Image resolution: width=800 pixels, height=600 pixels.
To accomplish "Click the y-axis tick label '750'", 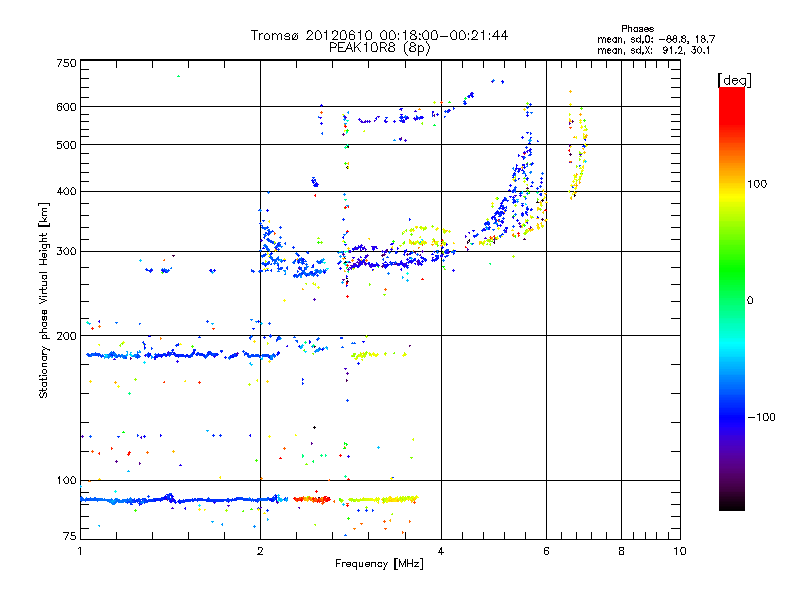I will pos(66,63).
